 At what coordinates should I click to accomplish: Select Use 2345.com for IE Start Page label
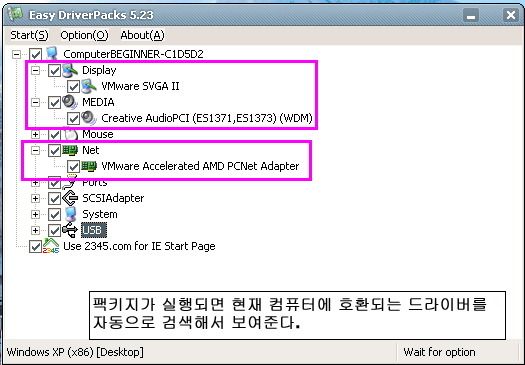pyautogui.click(x=139, y=246)
